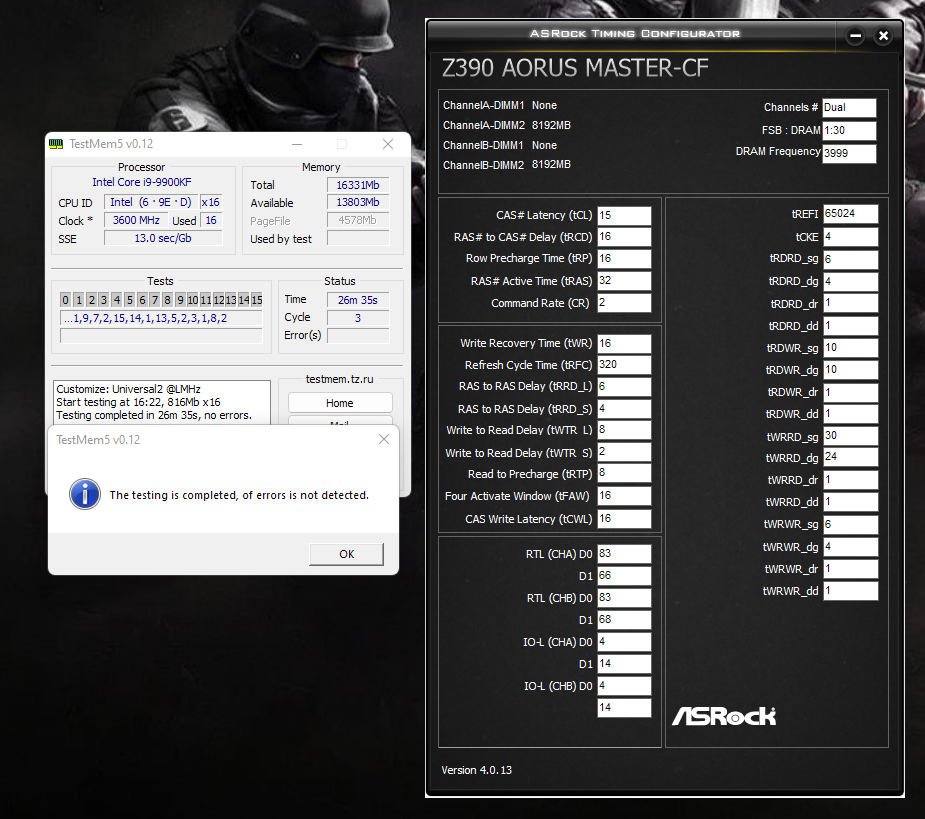Click the tRCD value field
The image size is (925, 819).
[624, 237]
